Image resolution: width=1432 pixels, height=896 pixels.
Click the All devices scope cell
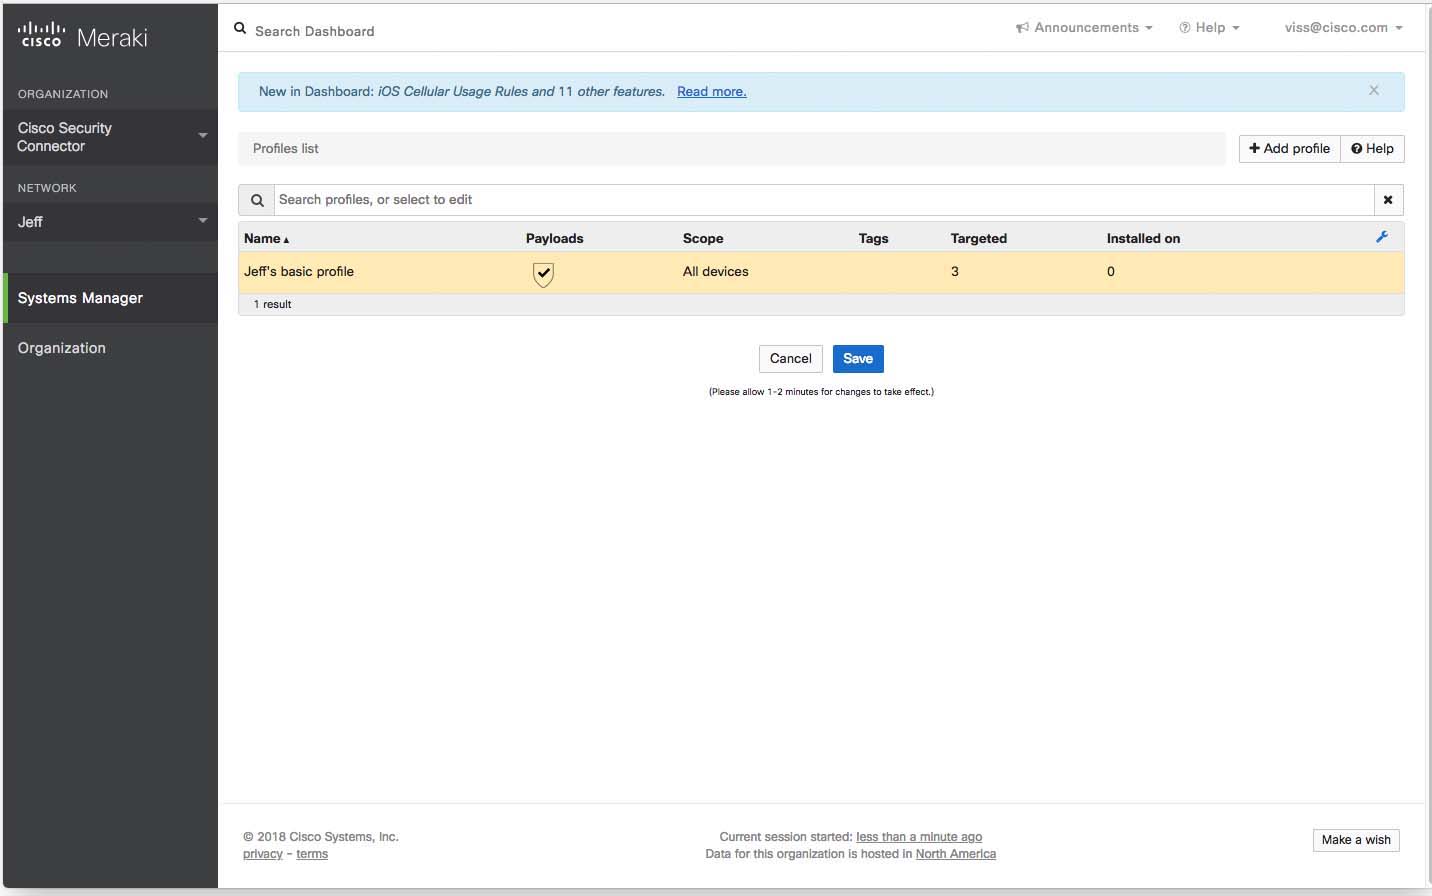click(715, 271)
